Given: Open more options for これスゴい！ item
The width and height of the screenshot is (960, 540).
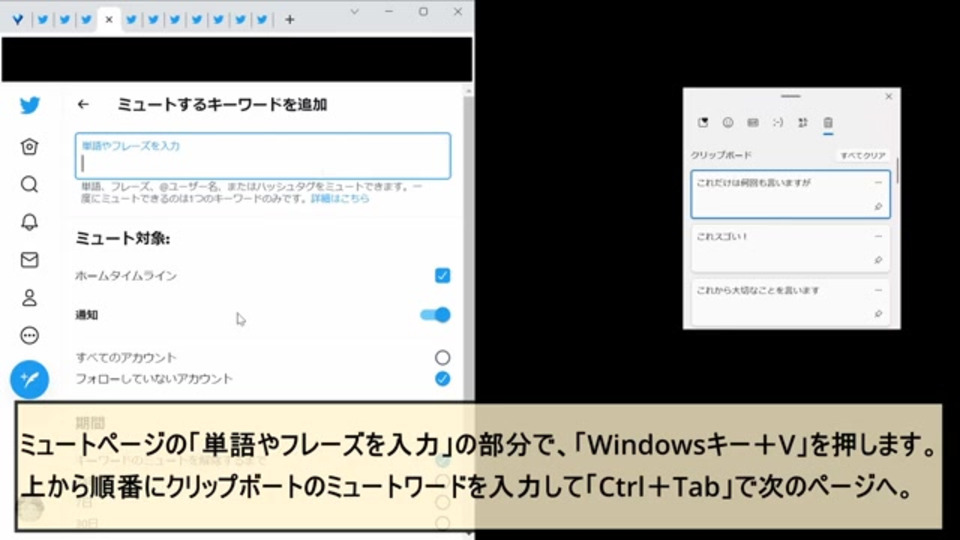Looking at the screenshot, I should [x=878, y=236].
